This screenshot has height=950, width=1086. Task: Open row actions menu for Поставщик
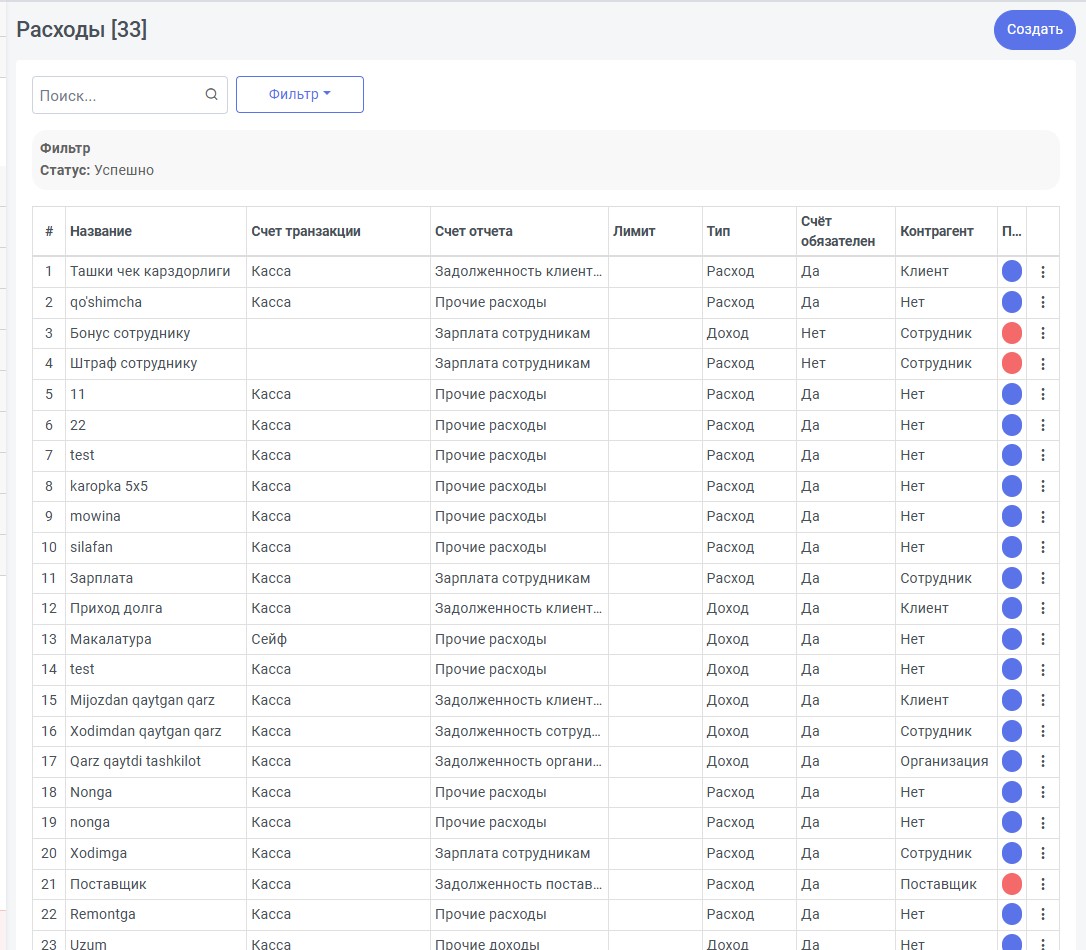tap(1042, 884)
